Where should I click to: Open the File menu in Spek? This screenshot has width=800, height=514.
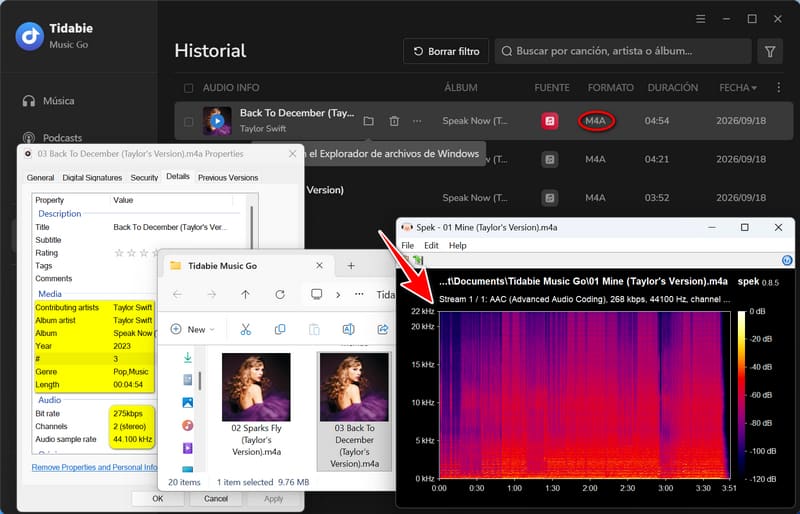[408, 246]
